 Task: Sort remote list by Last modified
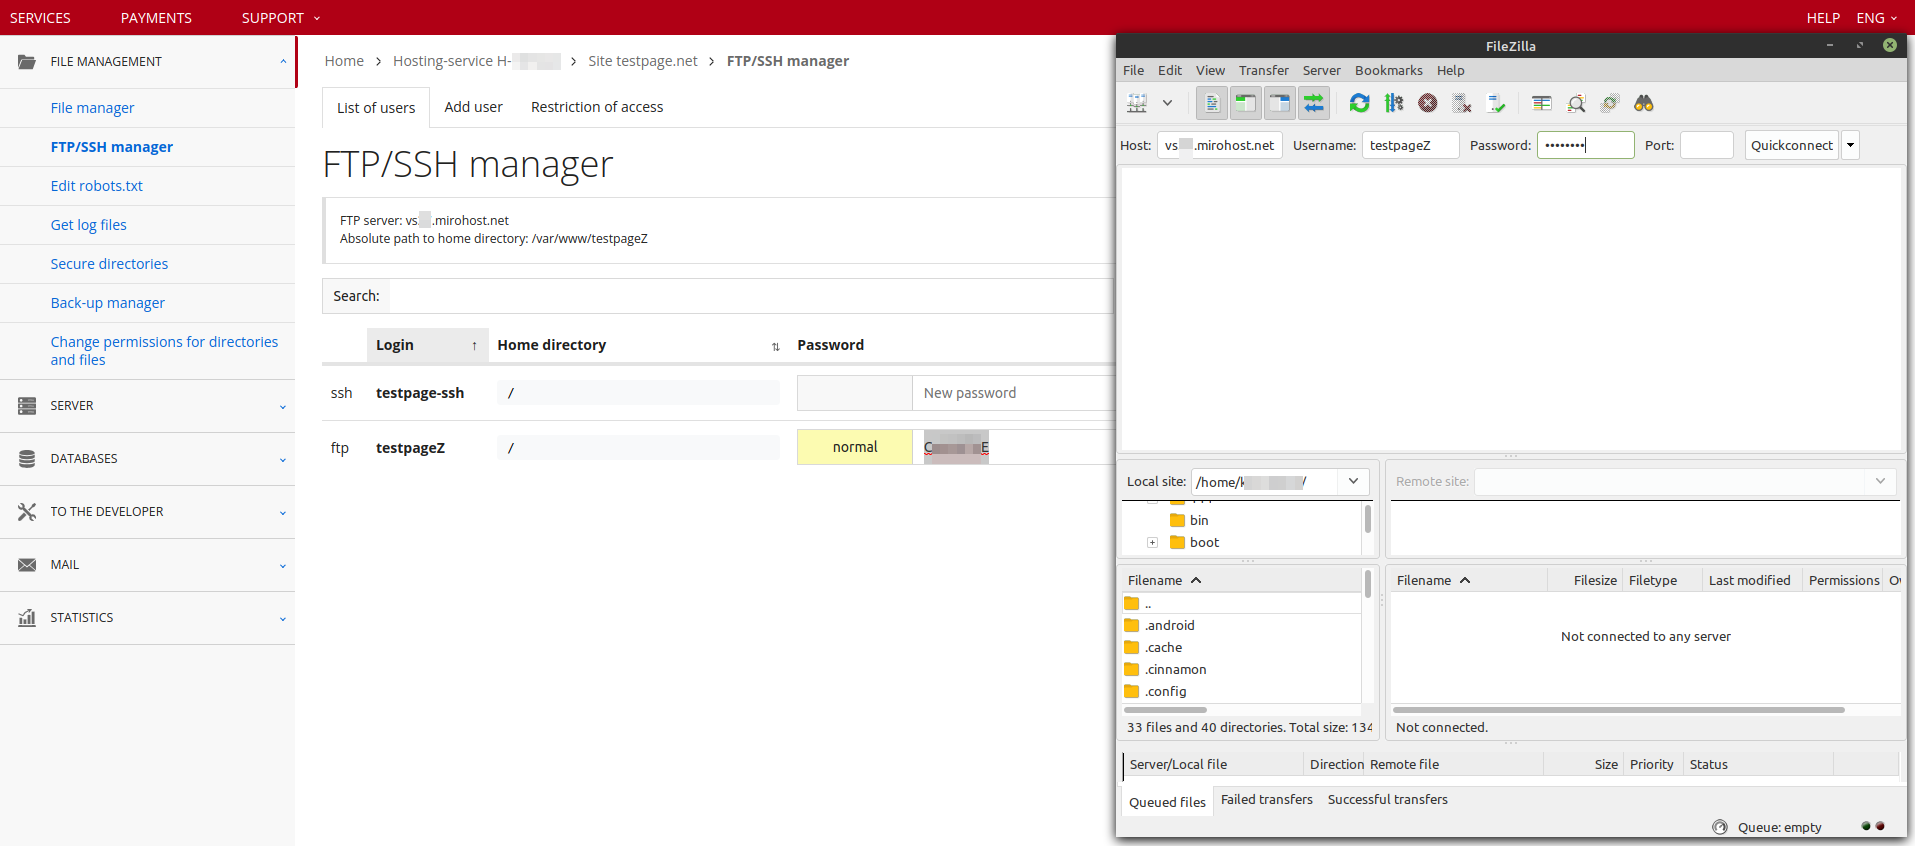(x=1749, y=580)
